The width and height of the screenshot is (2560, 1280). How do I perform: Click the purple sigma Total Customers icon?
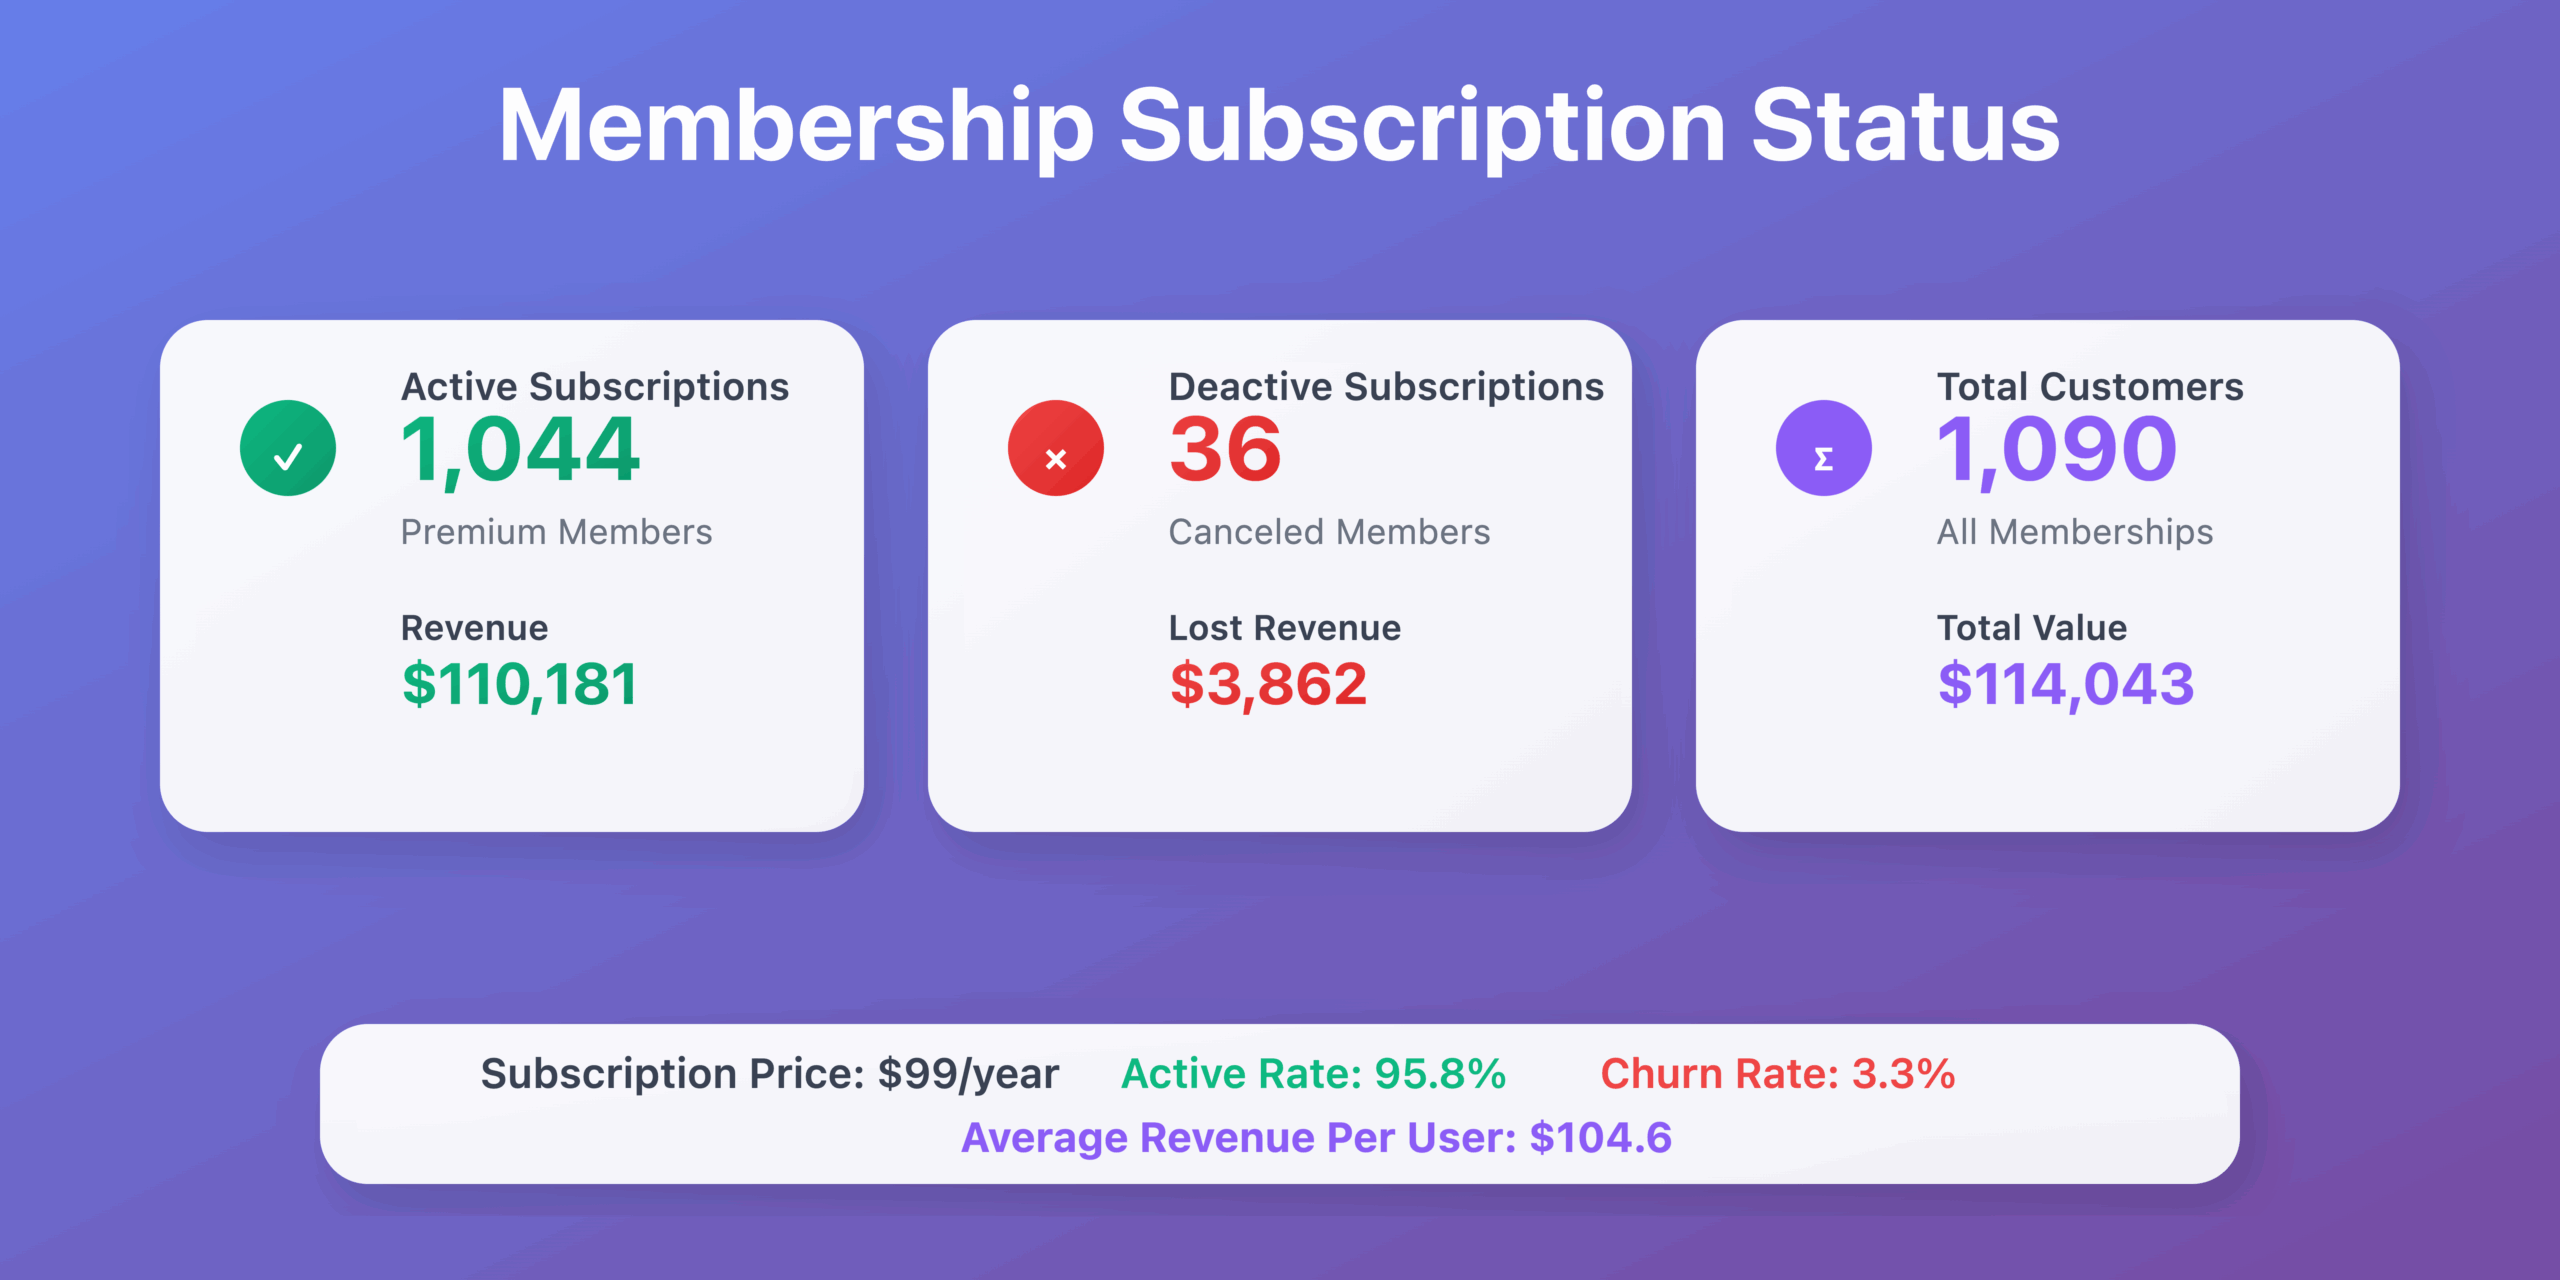click(x=1824, y=448)
